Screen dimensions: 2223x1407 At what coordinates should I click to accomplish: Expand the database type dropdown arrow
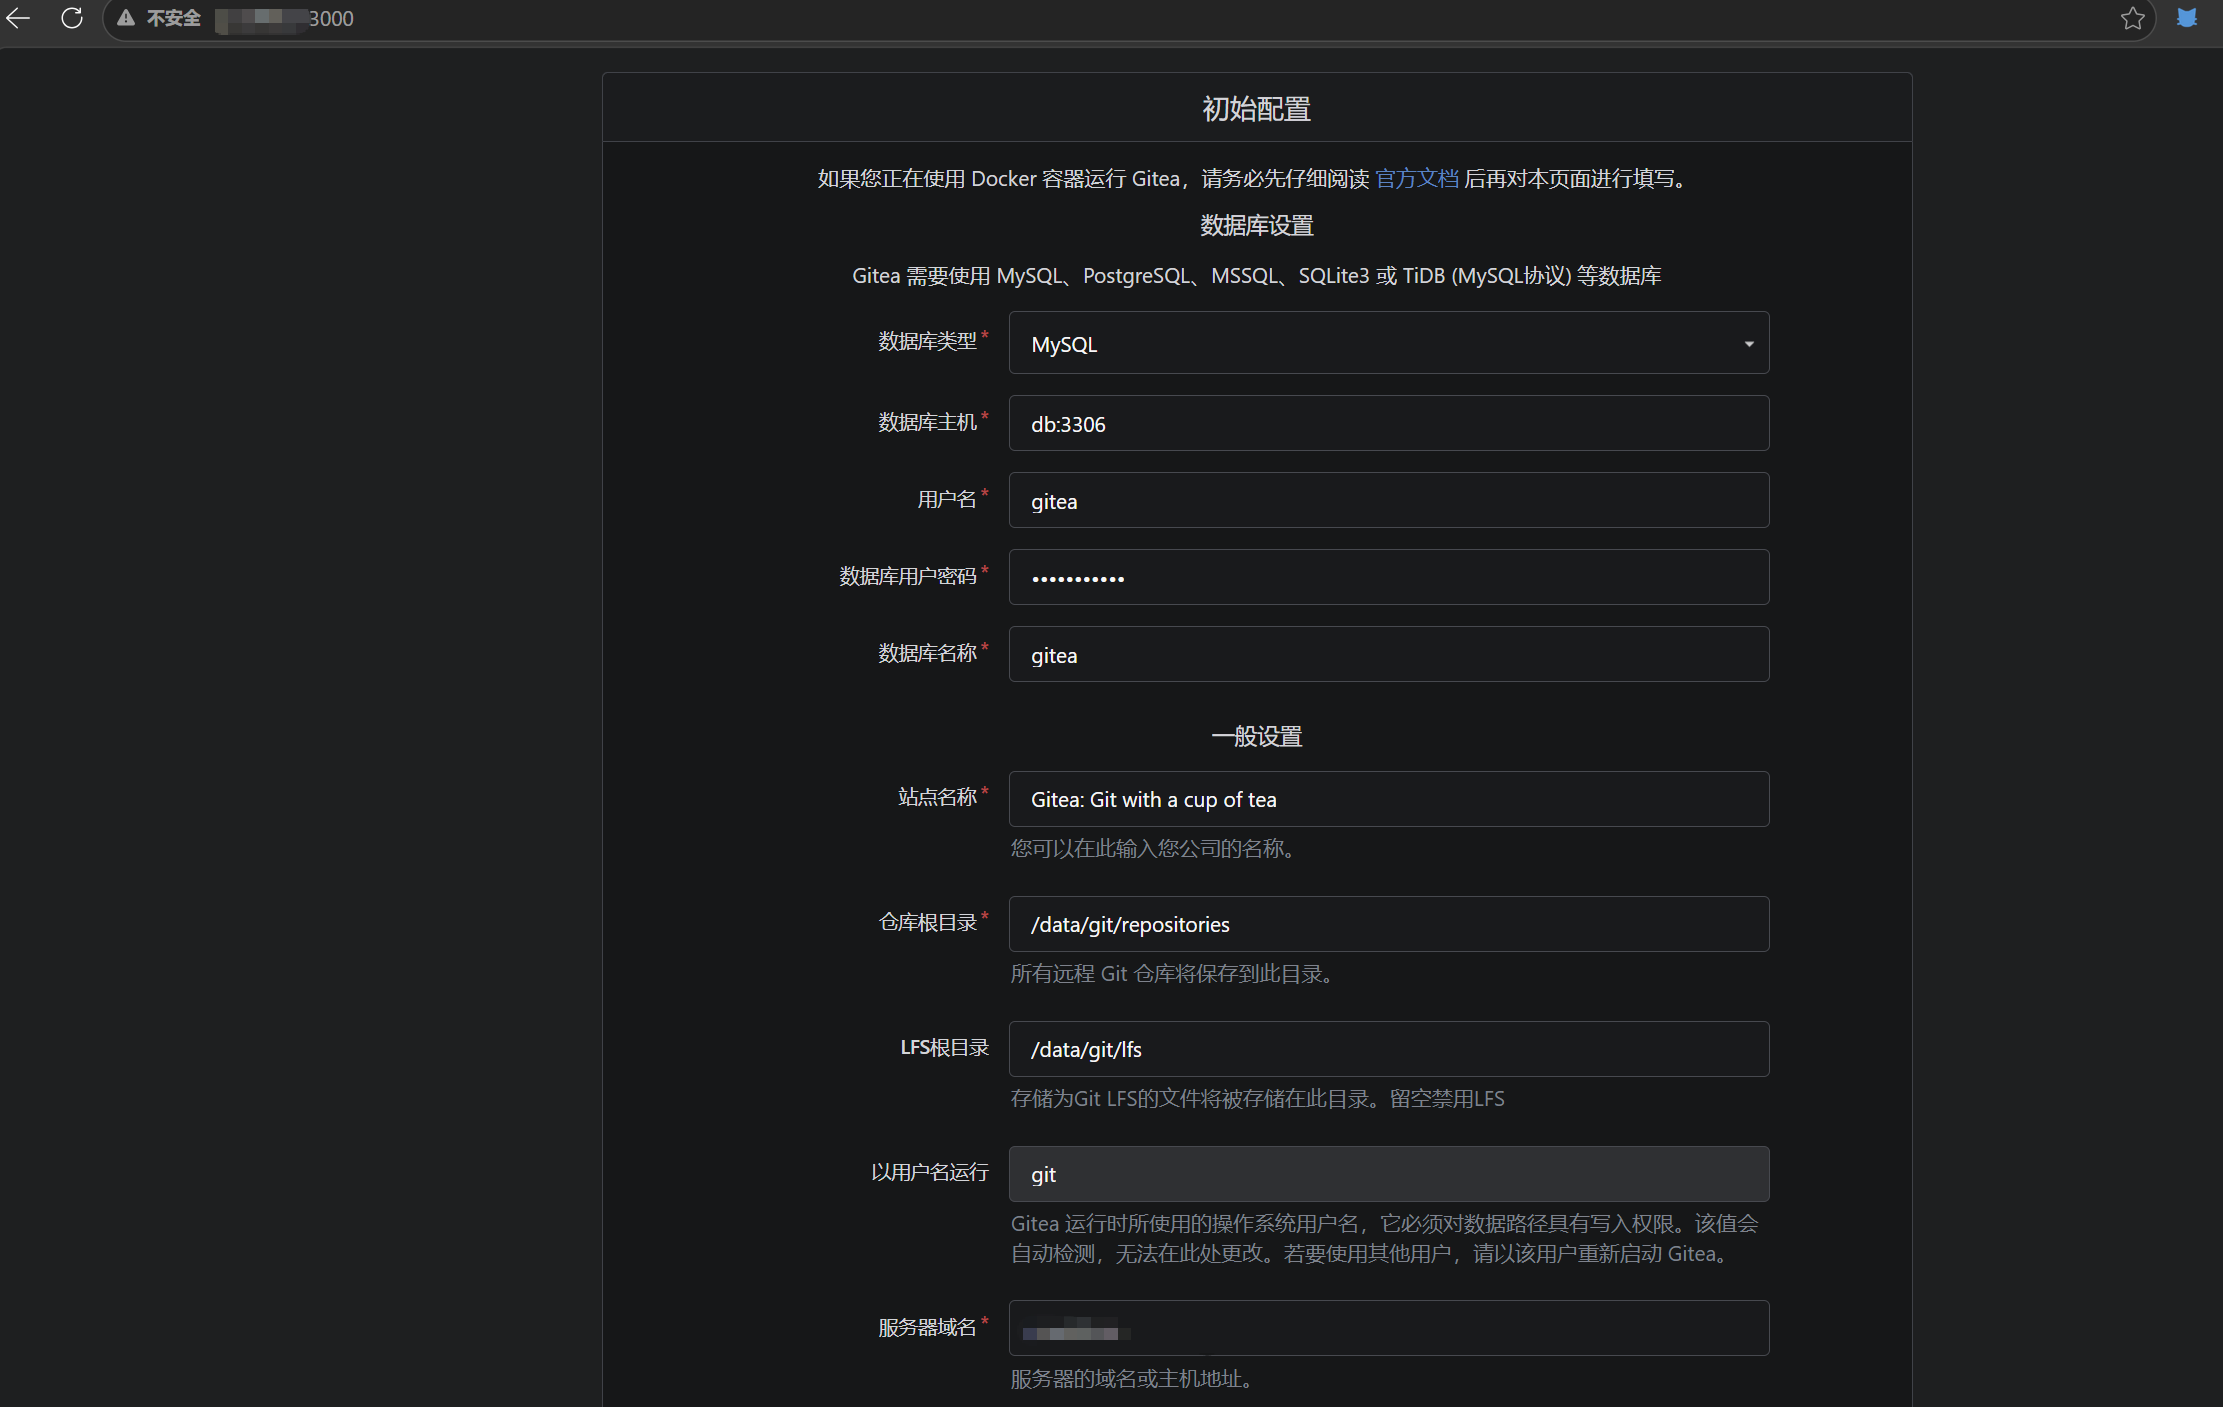click(1749, 344)
